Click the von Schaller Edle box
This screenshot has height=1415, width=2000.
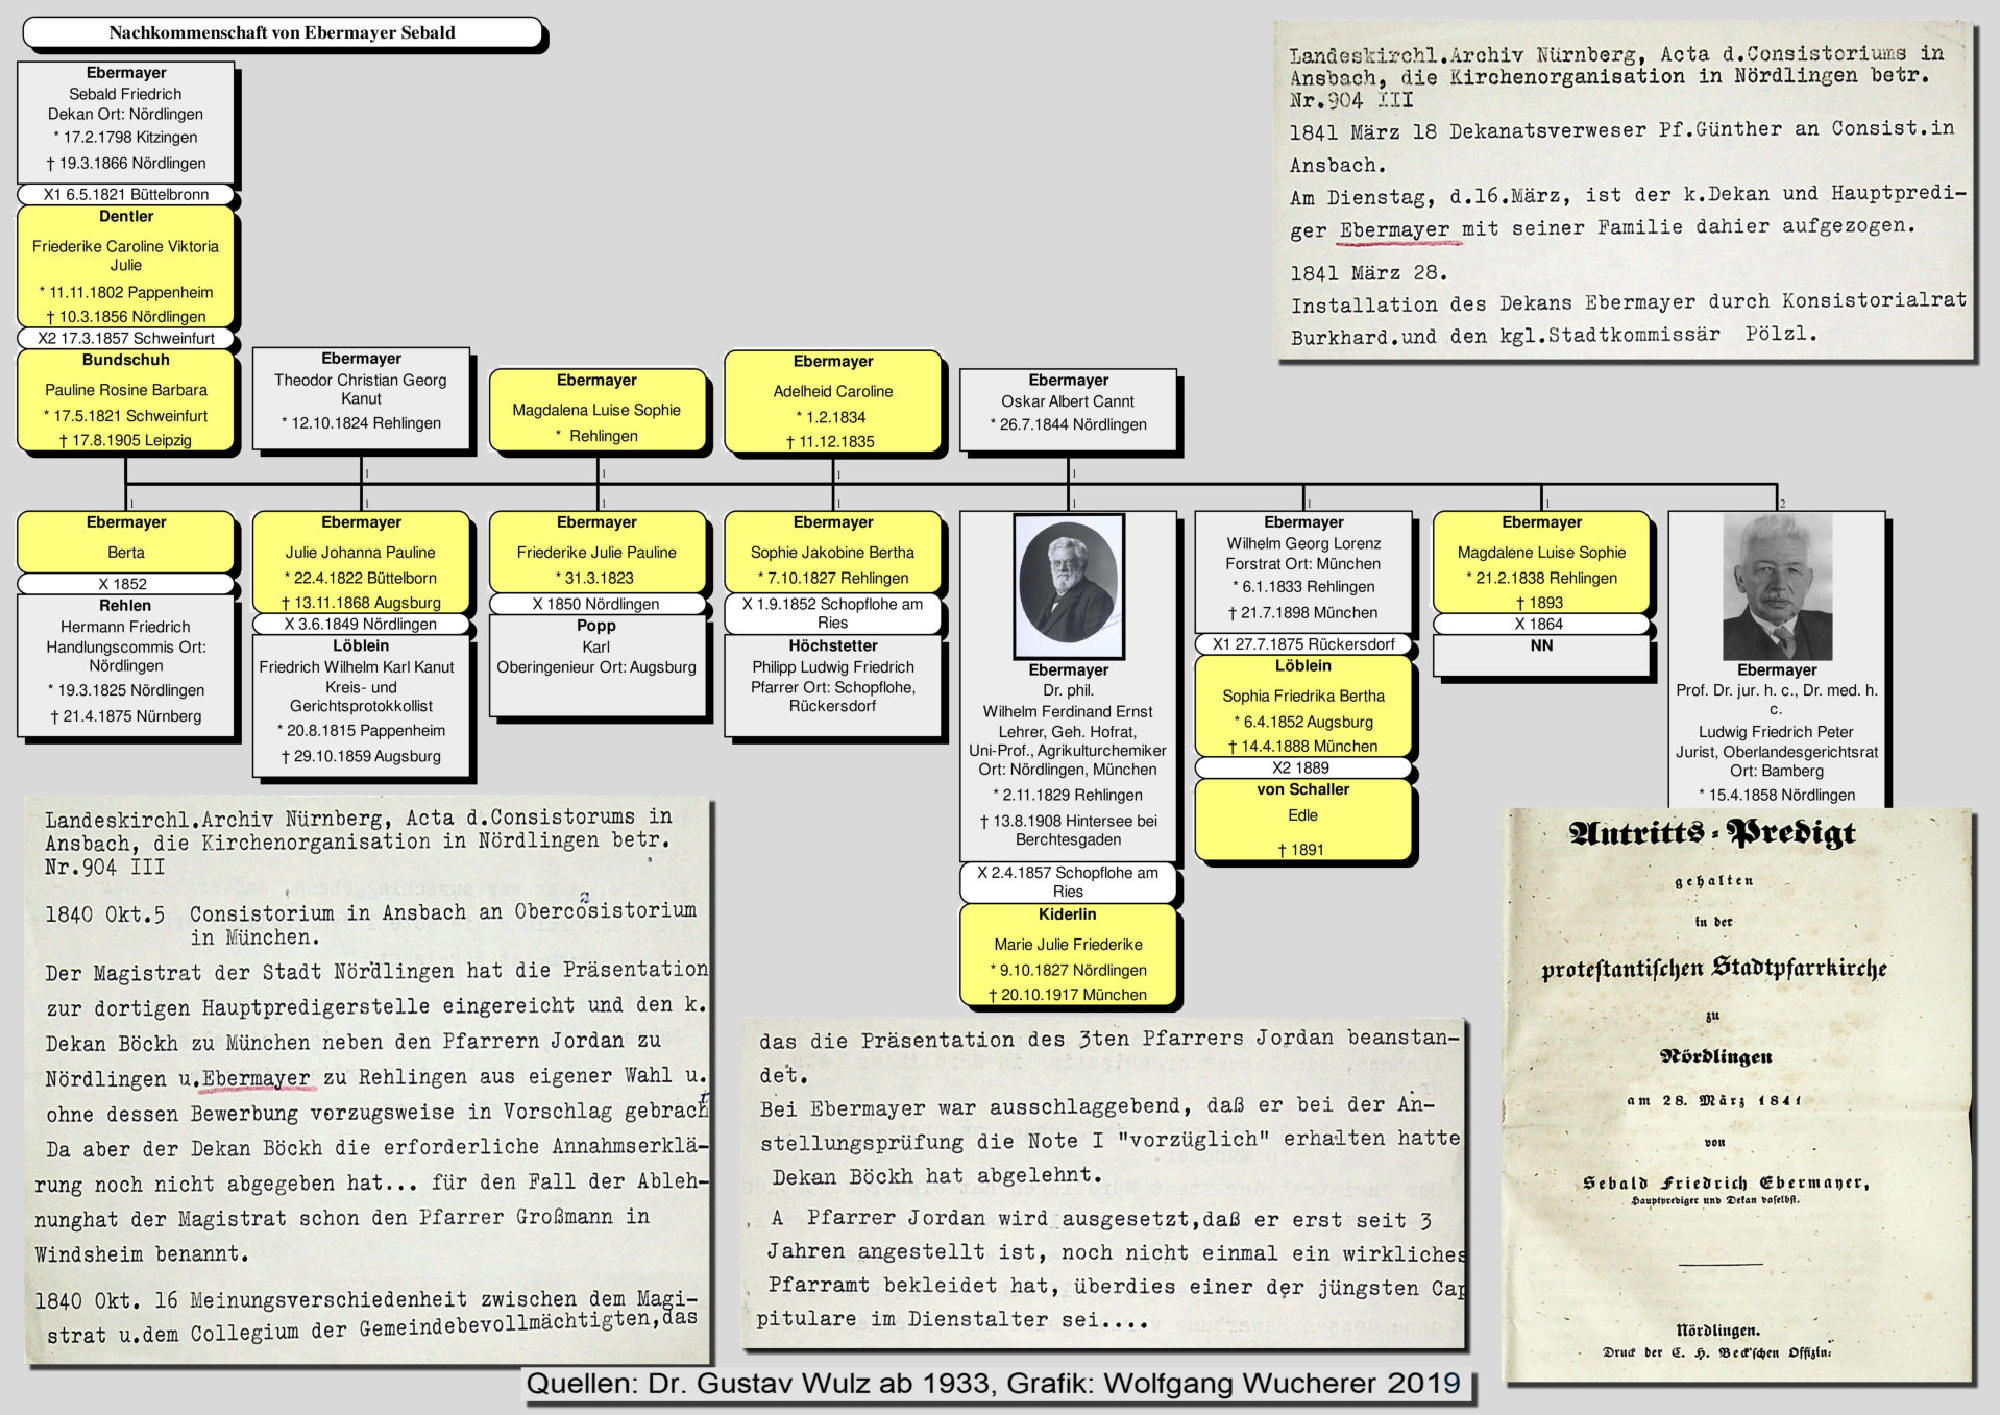[1303, 818]
